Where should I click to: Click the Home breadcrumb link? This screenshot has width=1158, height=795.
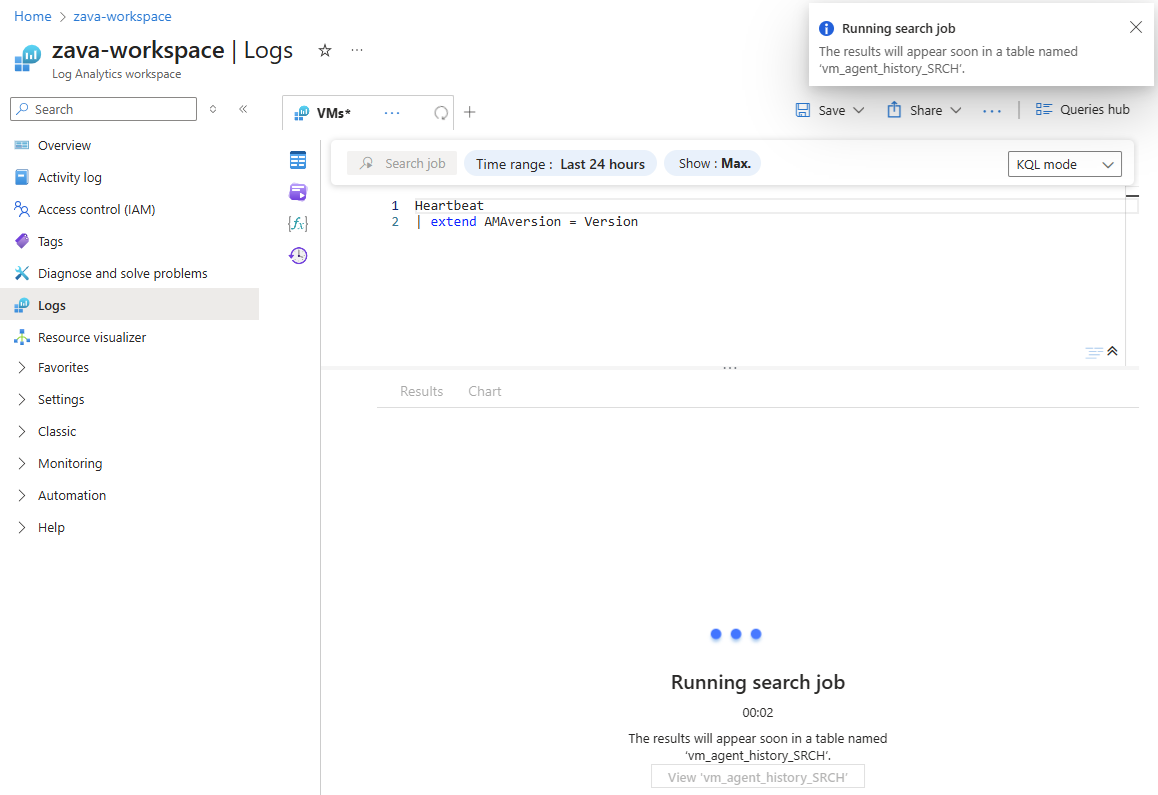point(32,16)
